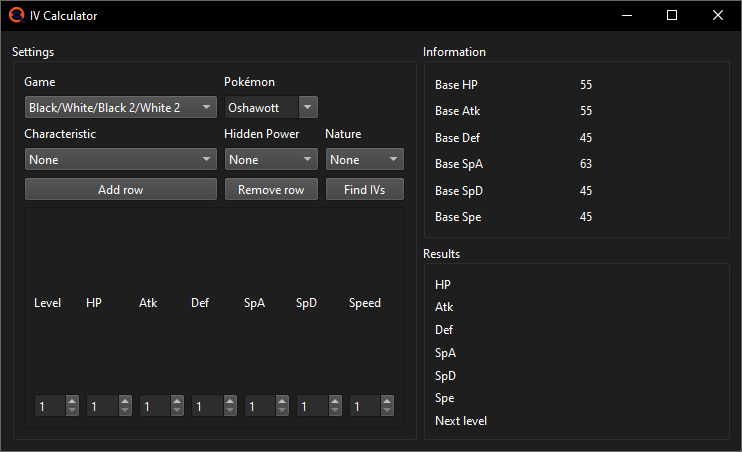This screenshot has height=452, width=742.
Task: Click the Next level results label
Action: click(461, 421)
